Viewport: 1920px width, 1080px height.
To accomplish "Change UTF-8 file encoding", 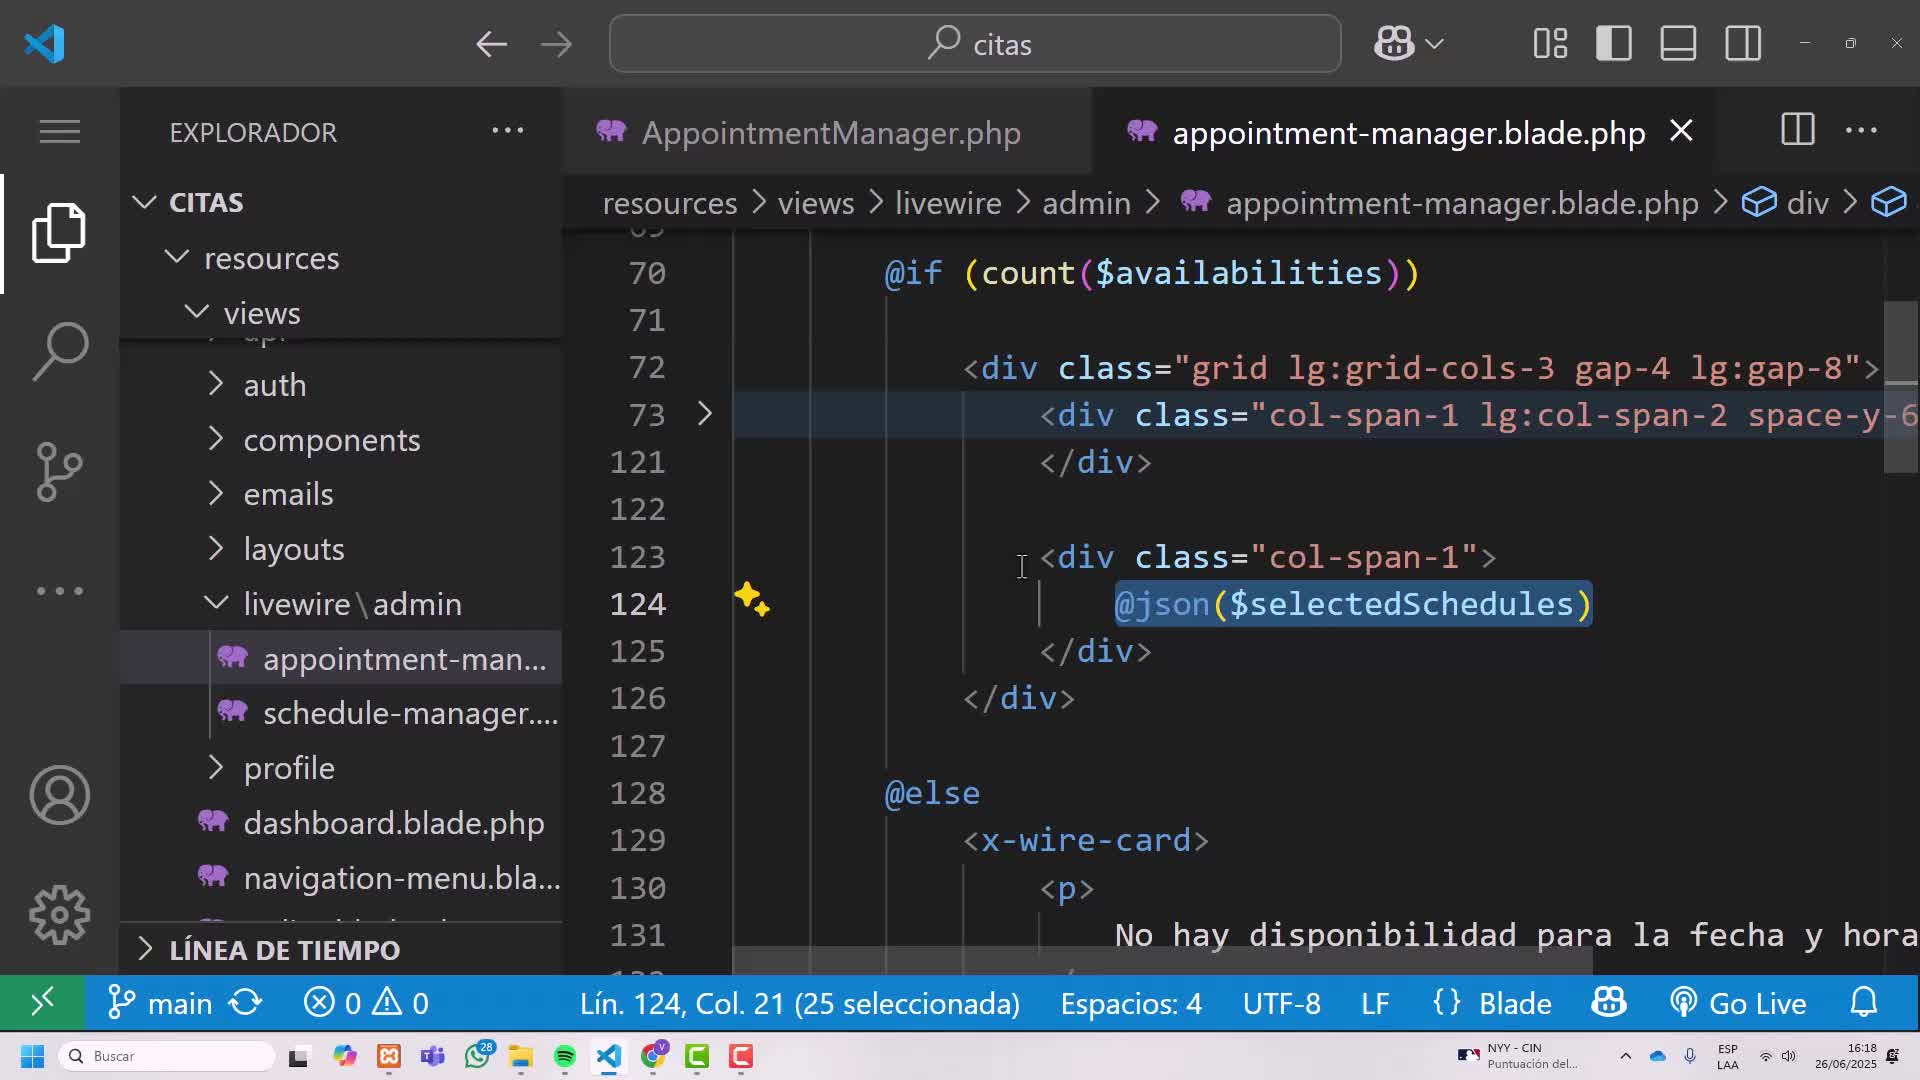I will coord(1281,1003).
